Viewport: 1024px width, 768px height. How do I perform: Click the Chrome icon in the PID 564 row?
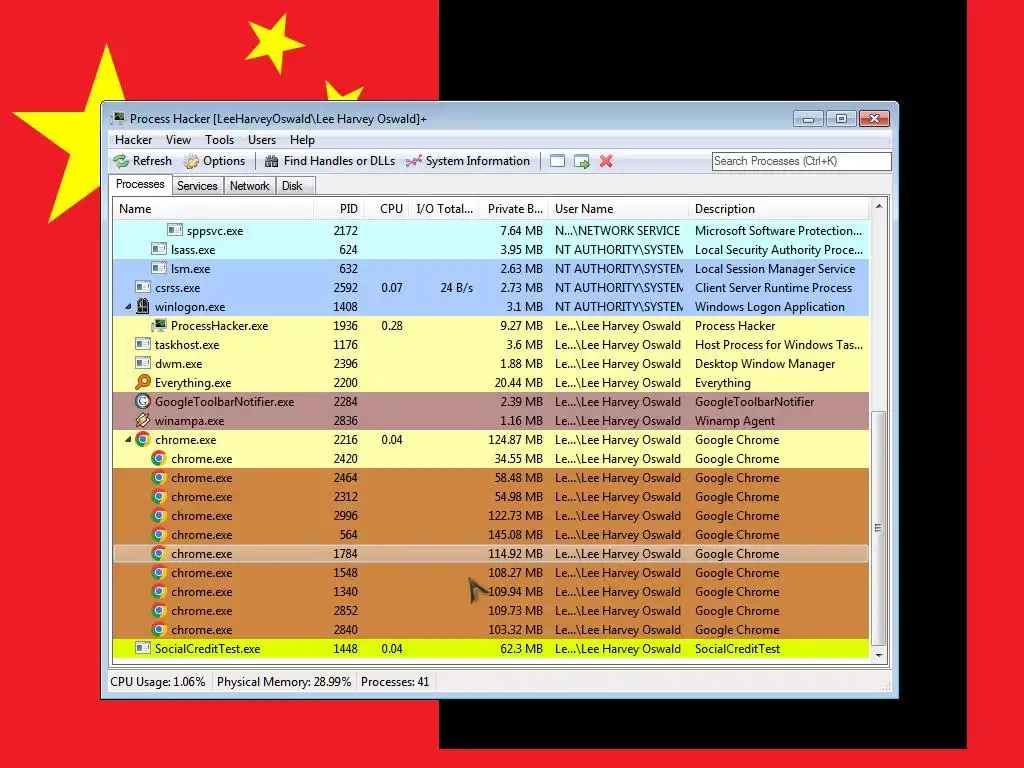pyautogui.click(x=159, y=534)
